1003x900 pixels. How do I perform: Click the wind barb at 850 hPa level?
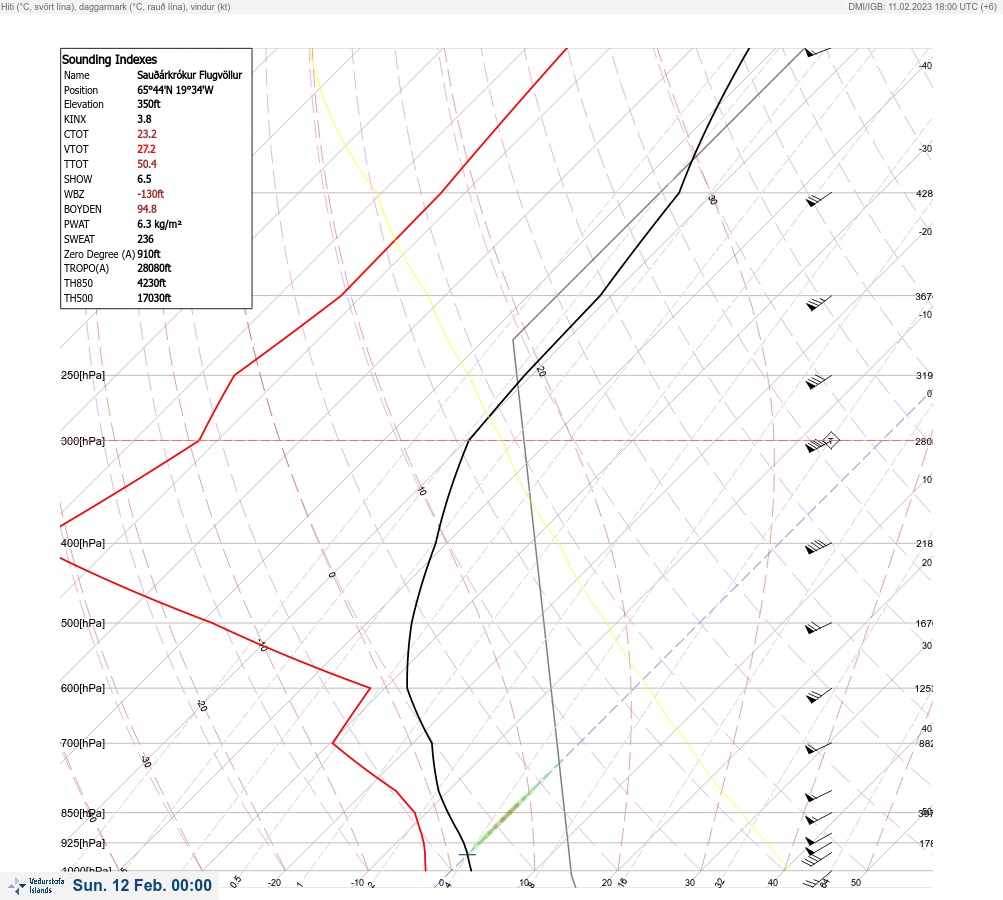818,818
